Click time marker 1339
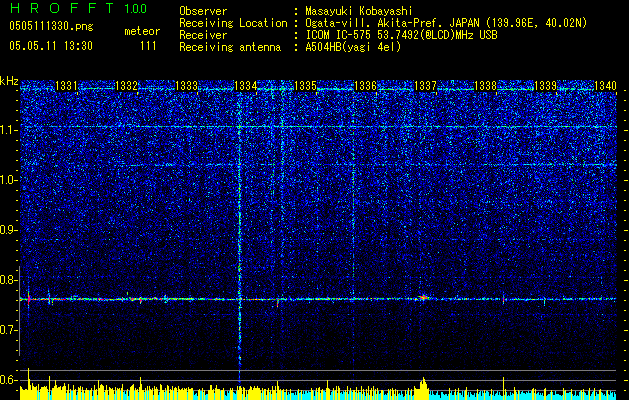Screen dimensions: 629x400 click(x=545, y=85)
